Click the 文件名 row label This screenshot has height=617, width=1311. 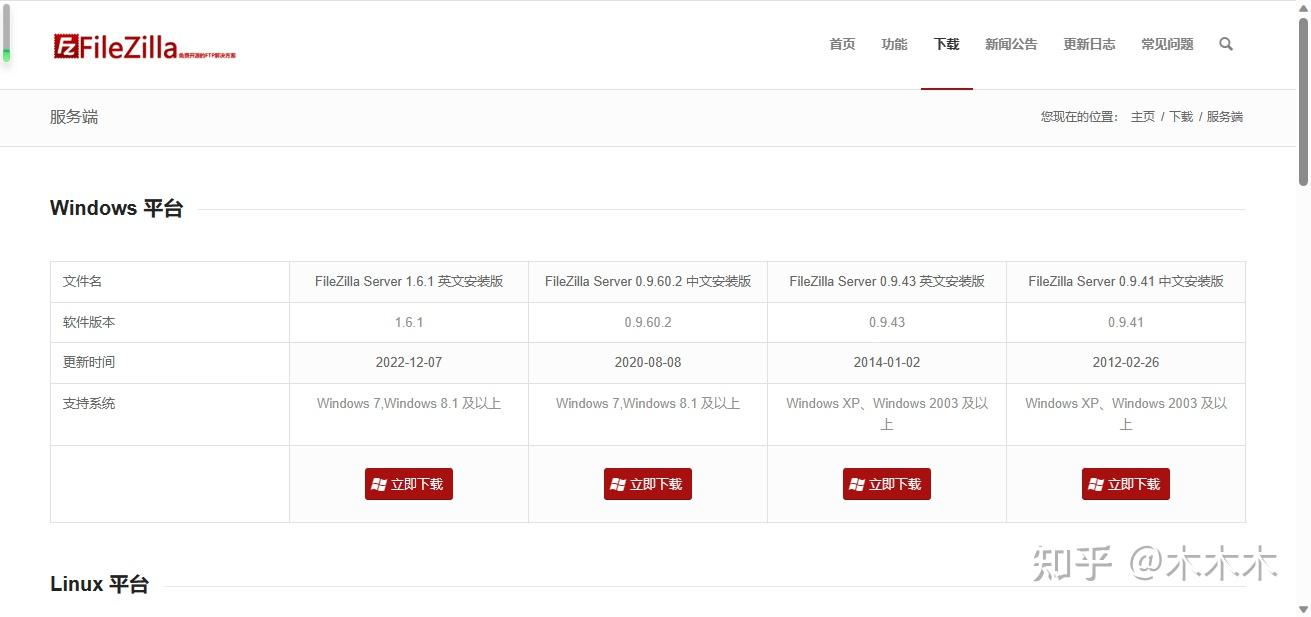pyautogui.click(x=82, y=282)
